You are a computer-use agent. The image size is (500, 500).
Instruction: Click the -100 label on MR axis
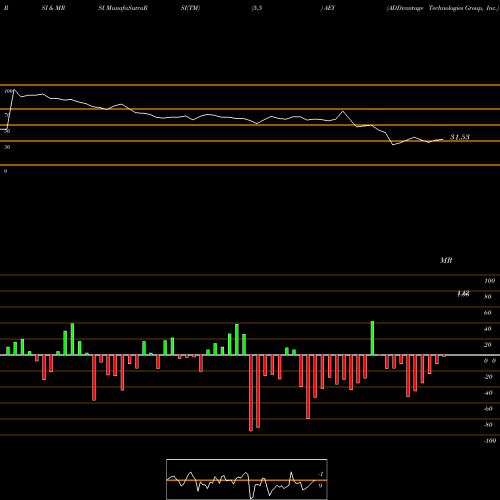[490, 441]
